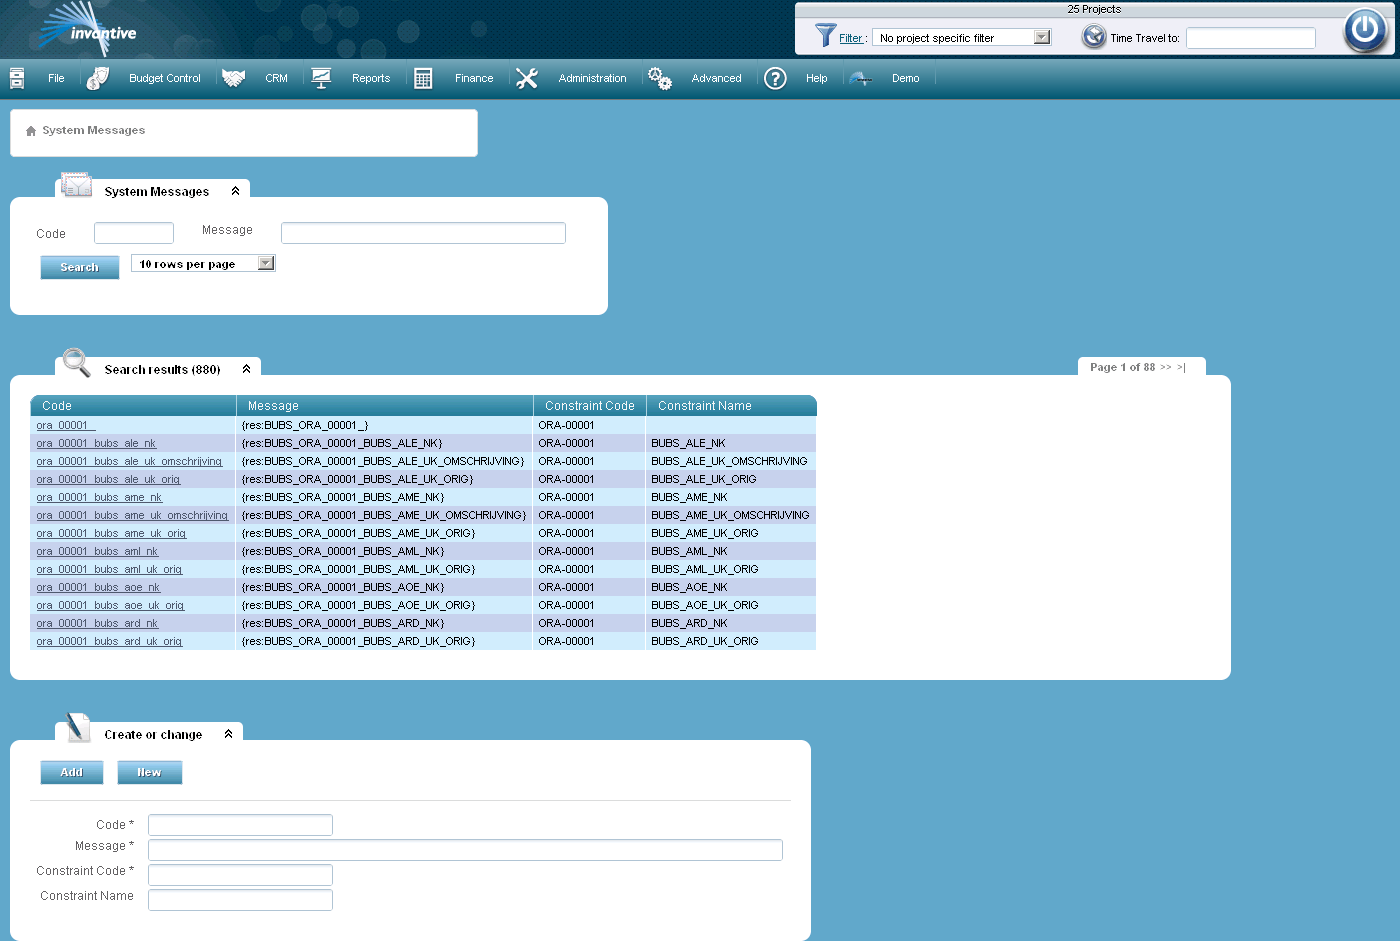
Task: Click the Time Travel globe icon
Action: [x=1094, y=37]
